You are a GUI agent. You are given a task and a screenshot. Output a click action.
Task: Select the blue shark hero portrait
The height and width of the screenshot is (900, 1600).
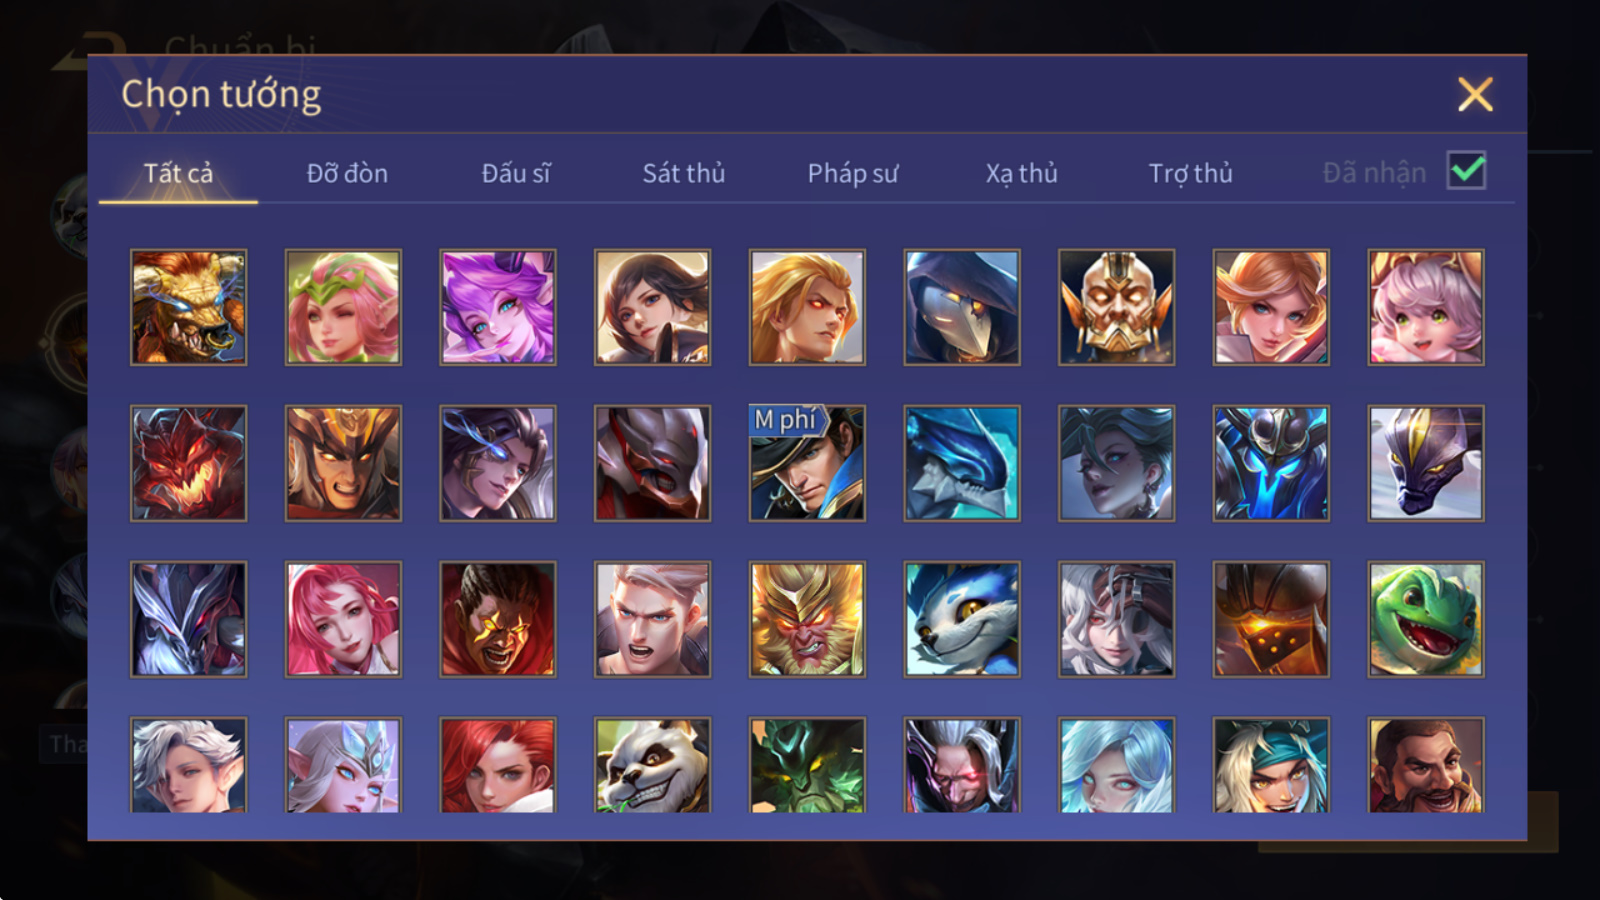tap(962, 463)
